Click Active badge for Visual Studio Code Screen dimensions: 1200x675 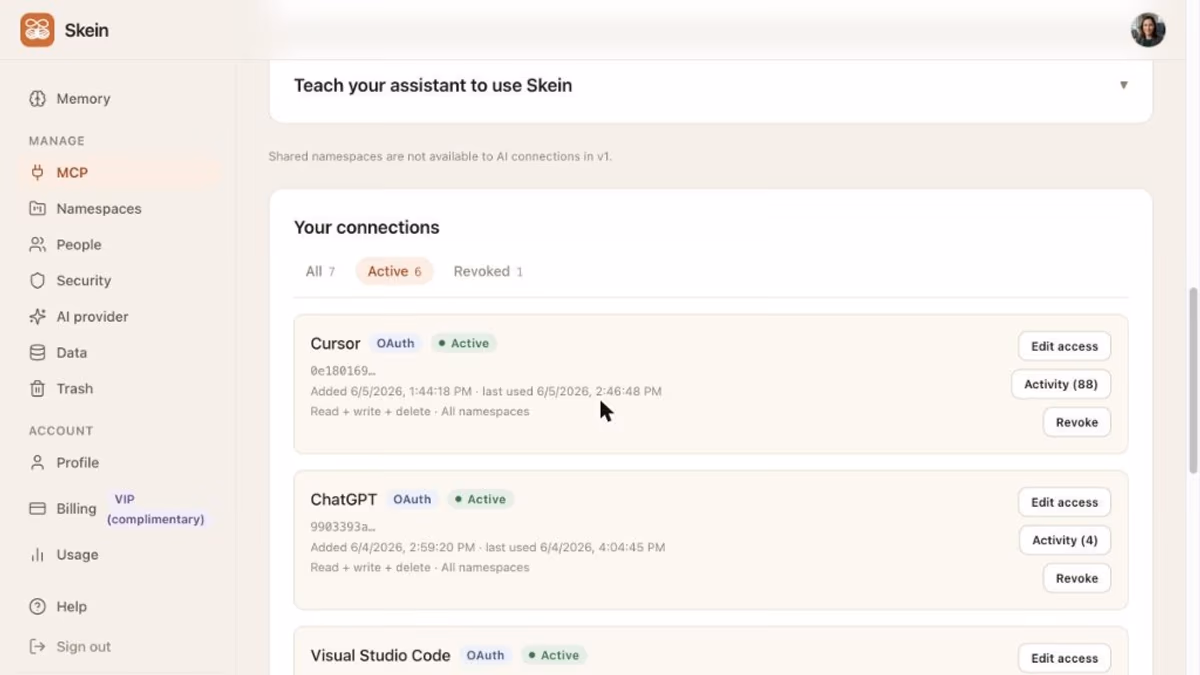pos(553,655)
